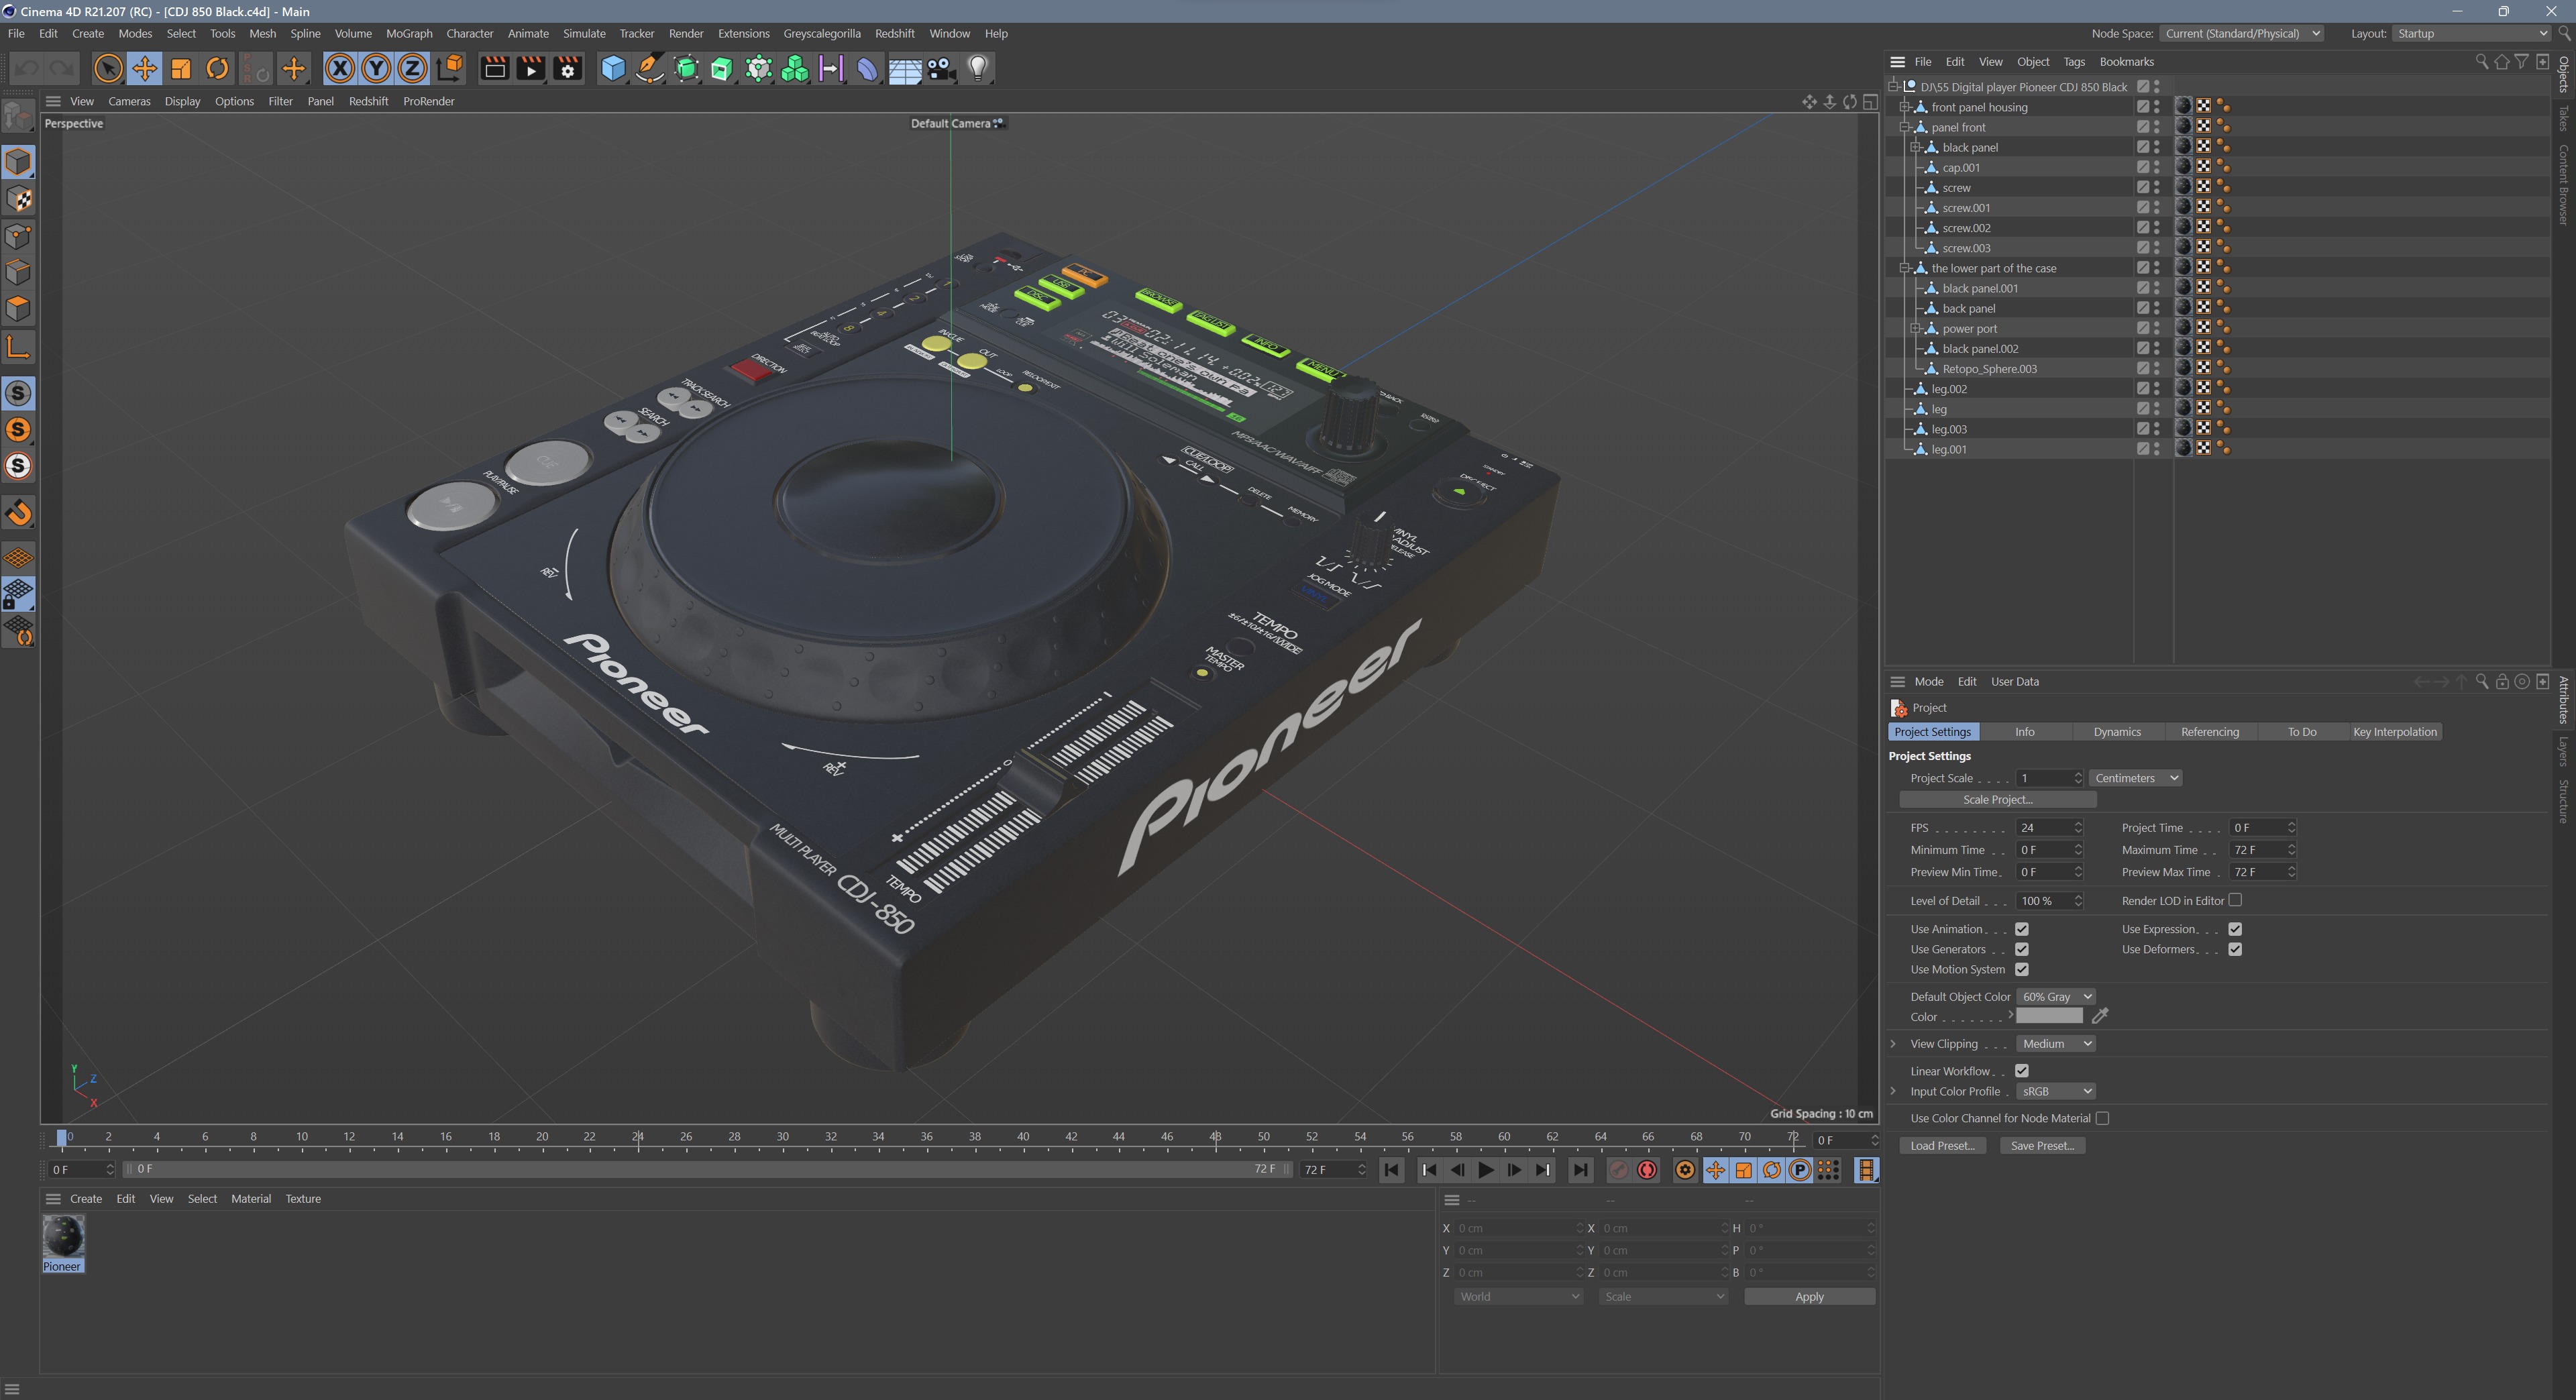
Task: Toggle the X-axis lock
Action: coord(340,69)
